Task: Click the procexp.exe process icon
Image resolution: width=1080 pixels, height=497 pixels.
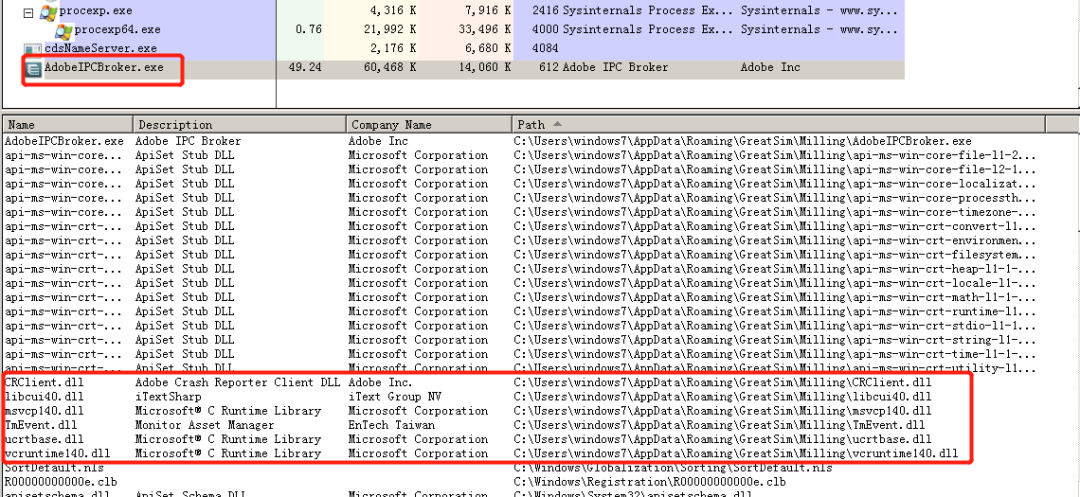Action: coord(47,11)
